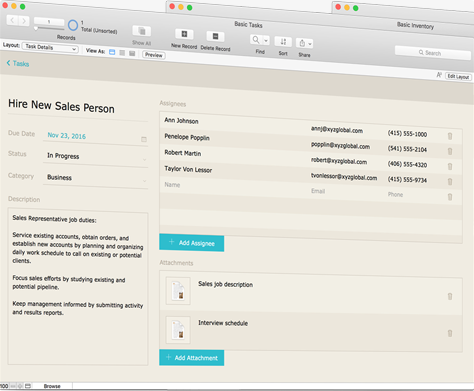Open Layout Task Details dropdown
The height and width of the screenshot is (391, 474).
pos(50,47)
